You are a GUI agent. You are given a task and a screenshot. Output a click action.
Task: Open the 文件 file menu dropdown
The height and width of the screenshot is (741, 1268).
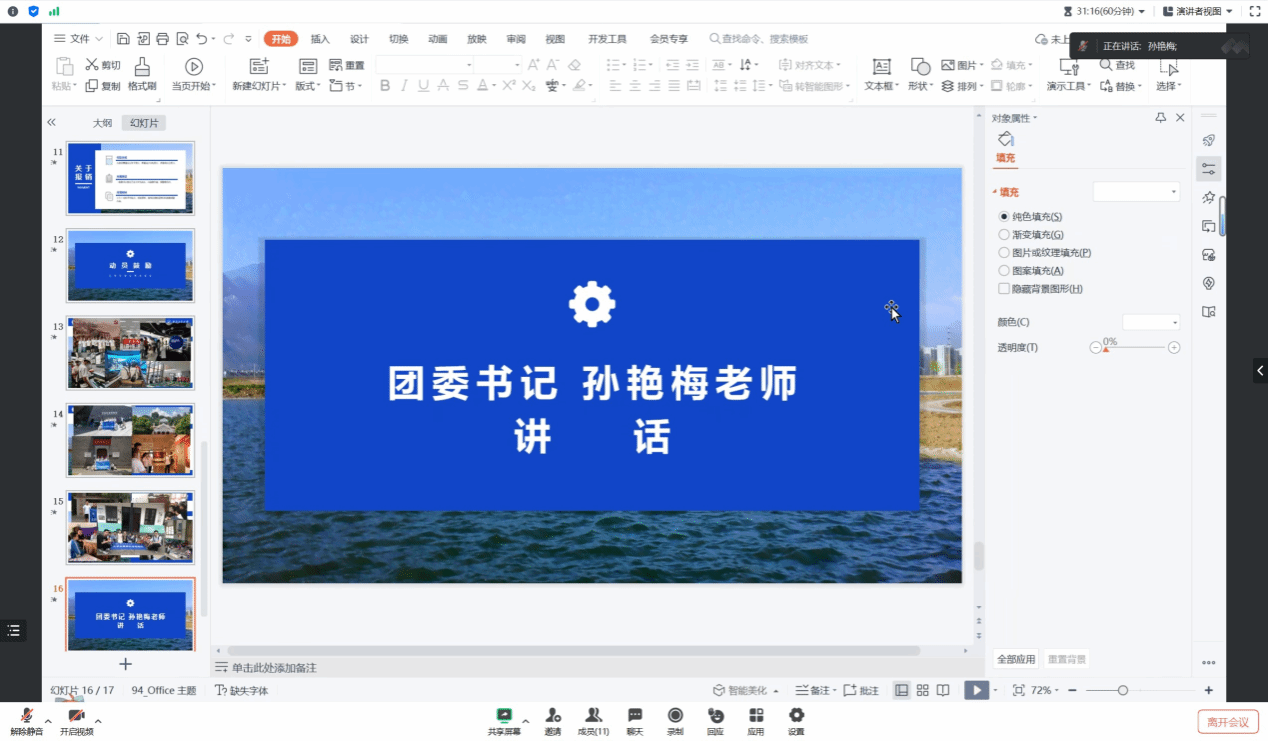coord(79,39)
